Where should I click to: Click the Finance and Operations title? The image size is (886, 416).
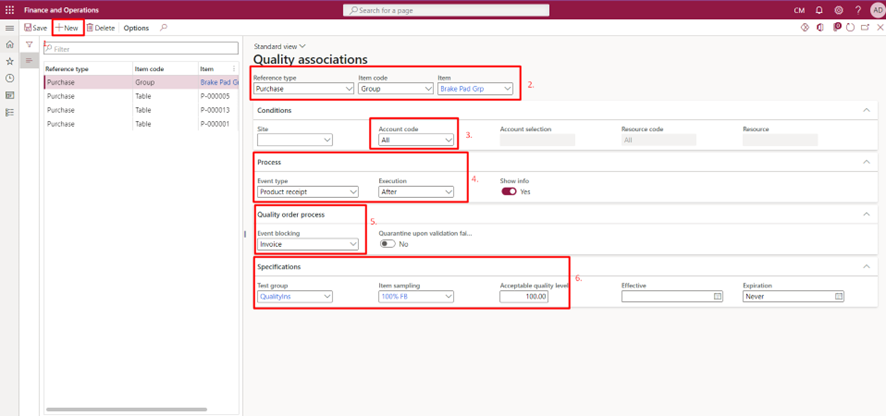[x=61, y=10]
